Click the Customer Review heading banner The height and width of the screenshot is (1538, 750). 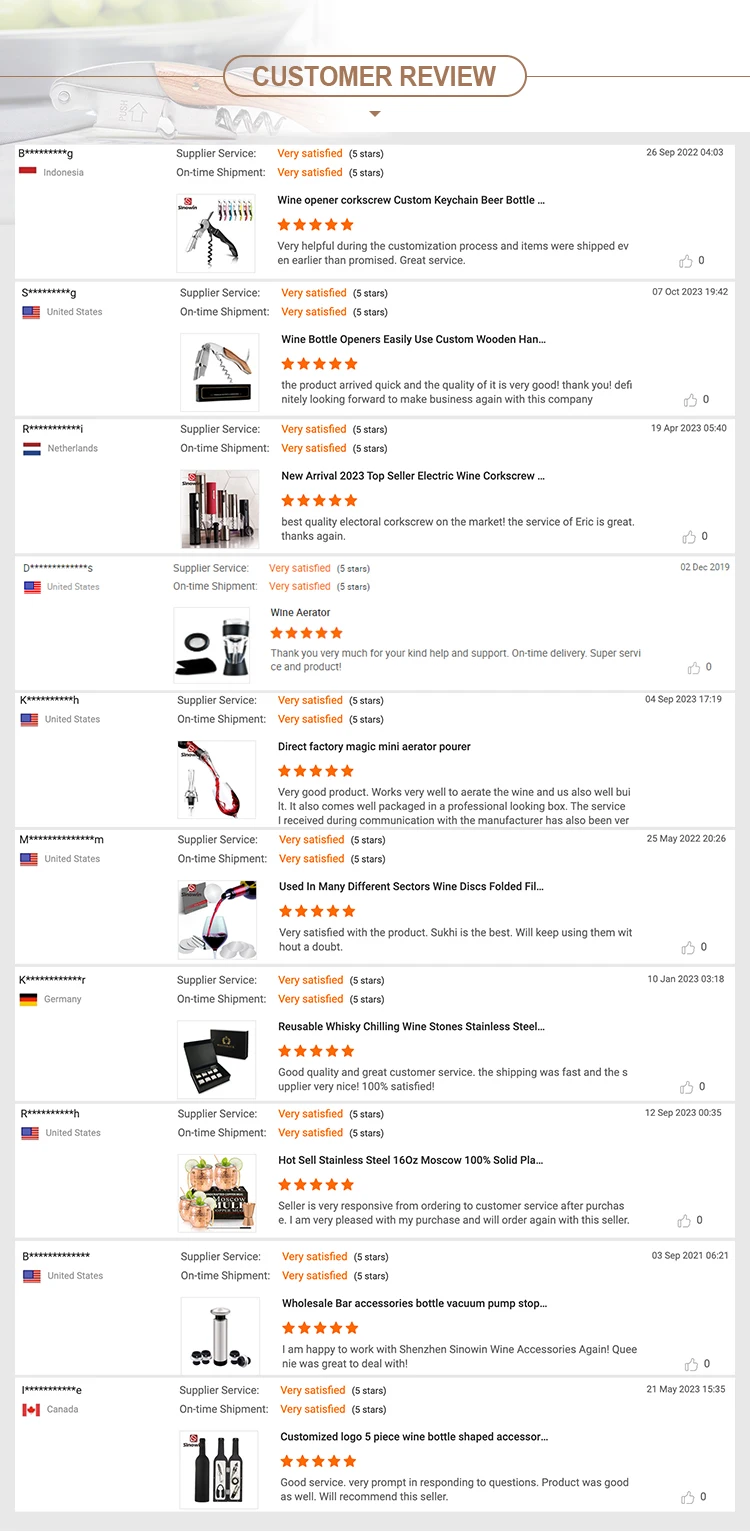(375, 76)
